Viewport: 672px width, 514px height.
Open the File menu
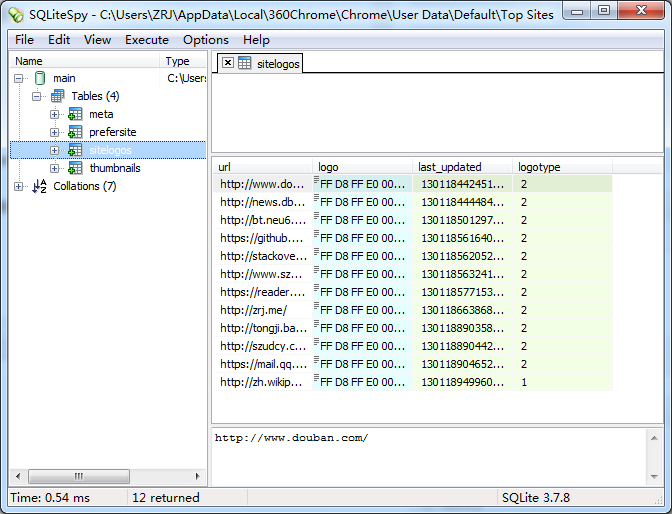24,40
